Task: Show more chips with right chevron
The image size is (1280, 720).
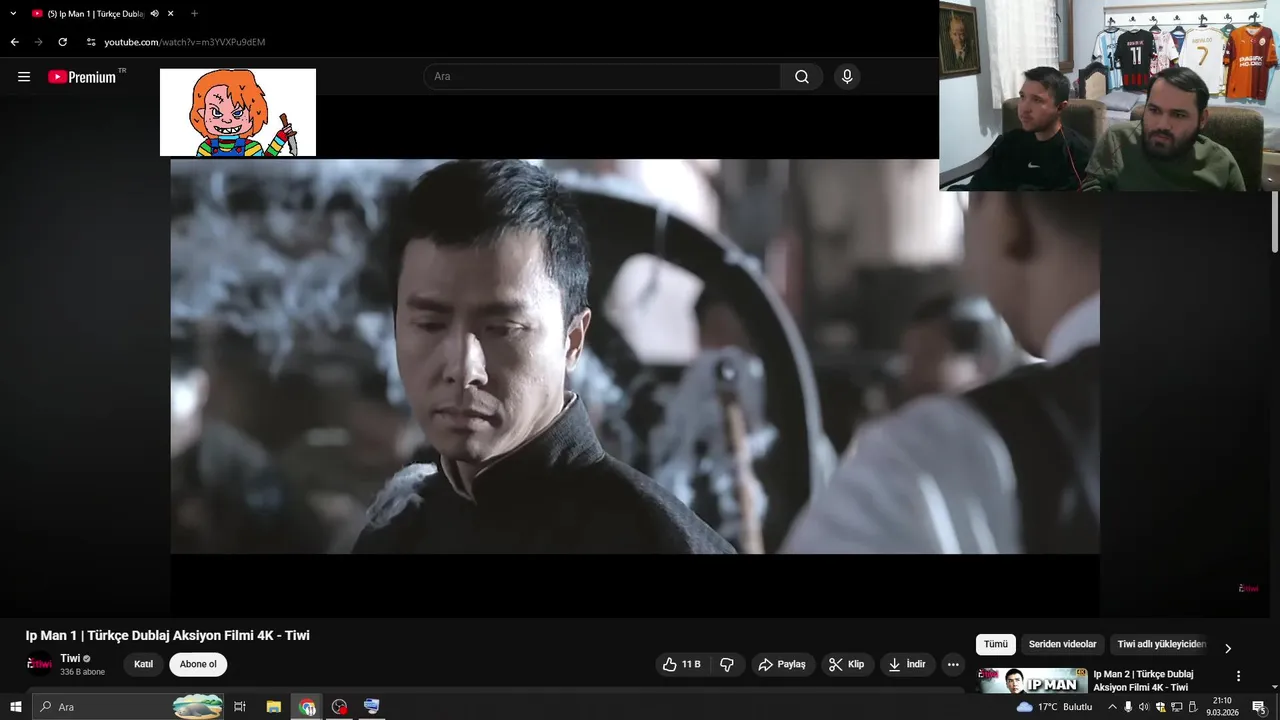Action: click(x=1228, y=648)
